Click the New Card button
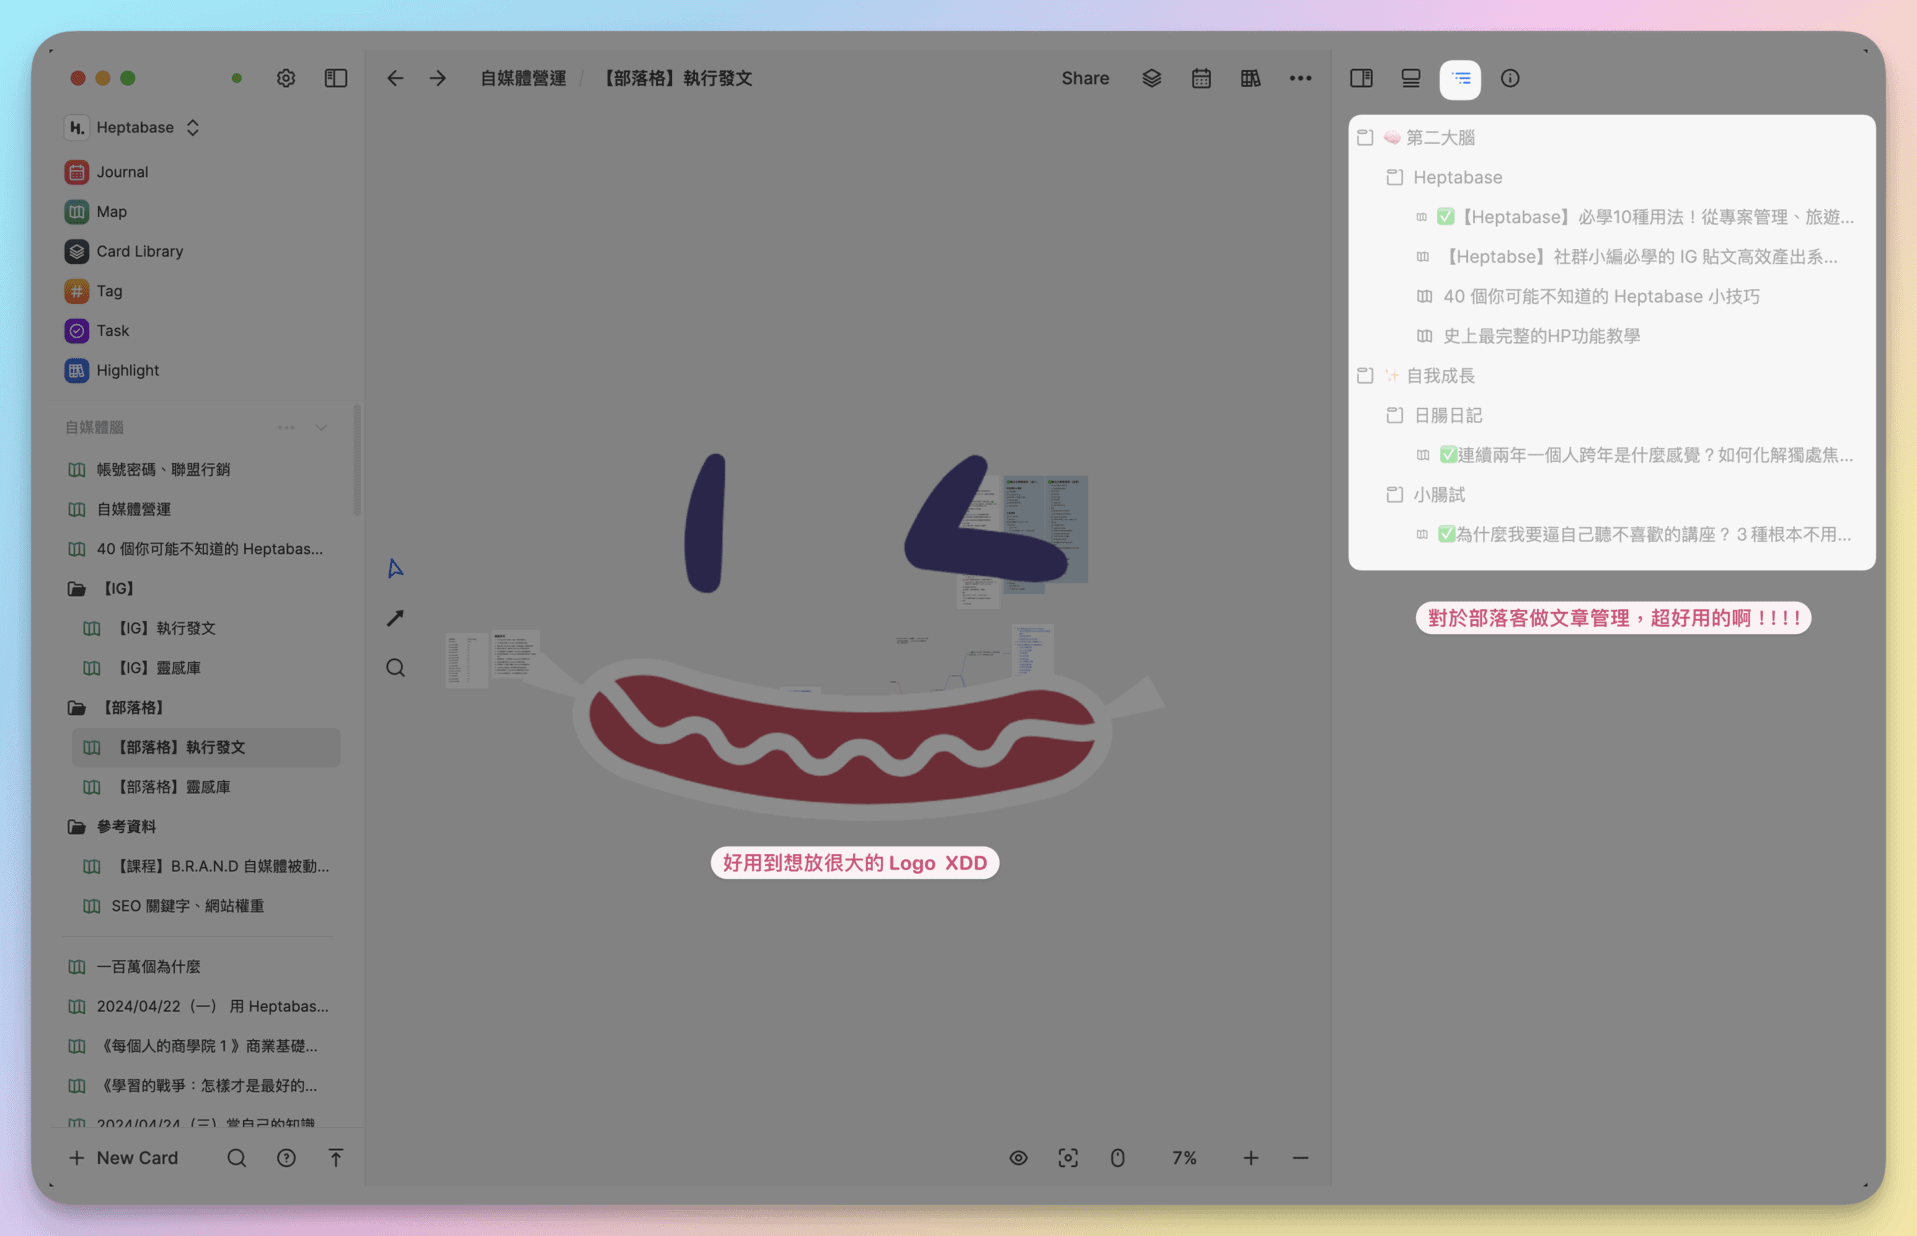The height and width of the screenshot is (1236, 1917). (123, 1158)
